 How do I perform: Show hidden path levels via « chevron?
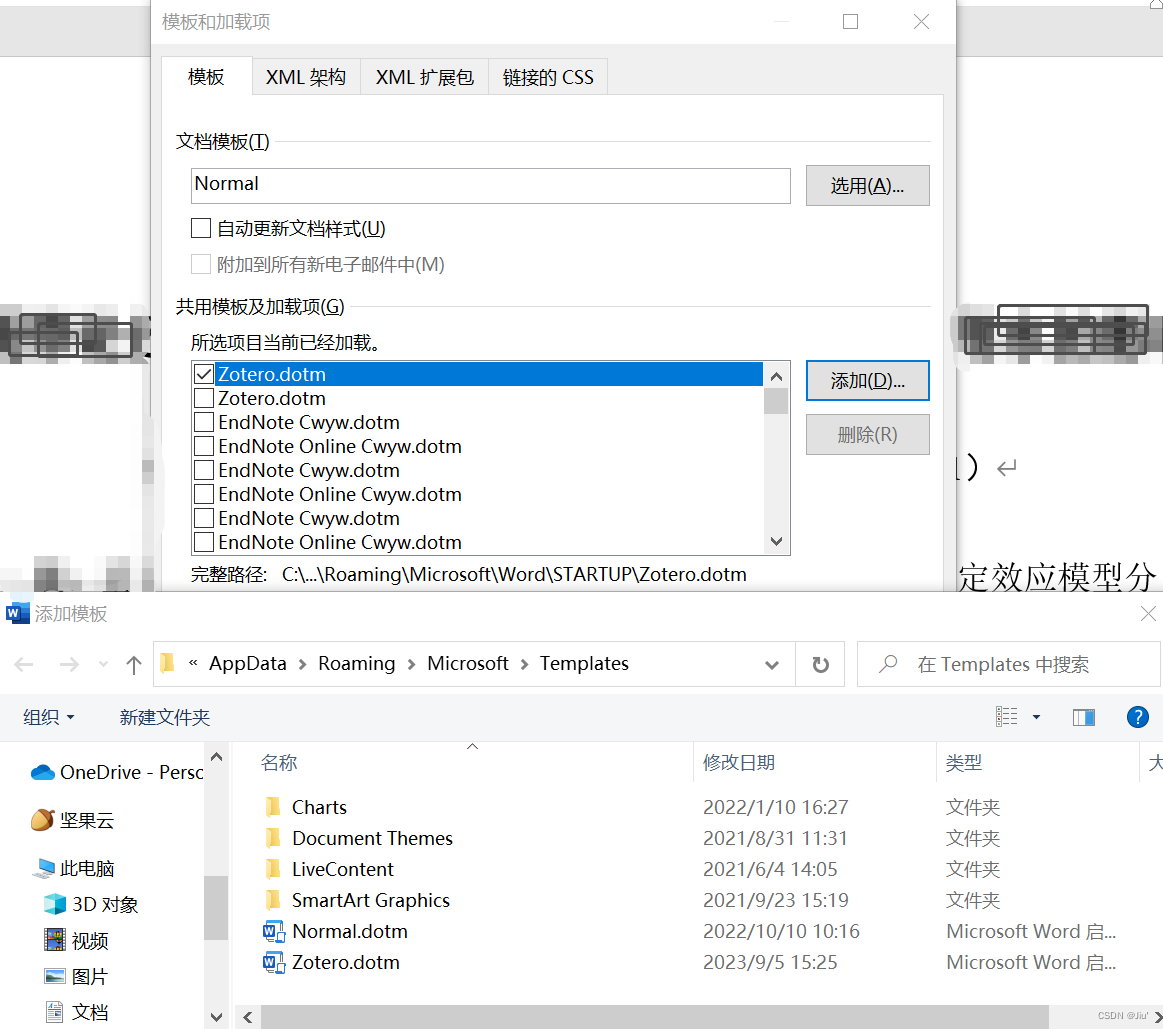pos(193,663)
